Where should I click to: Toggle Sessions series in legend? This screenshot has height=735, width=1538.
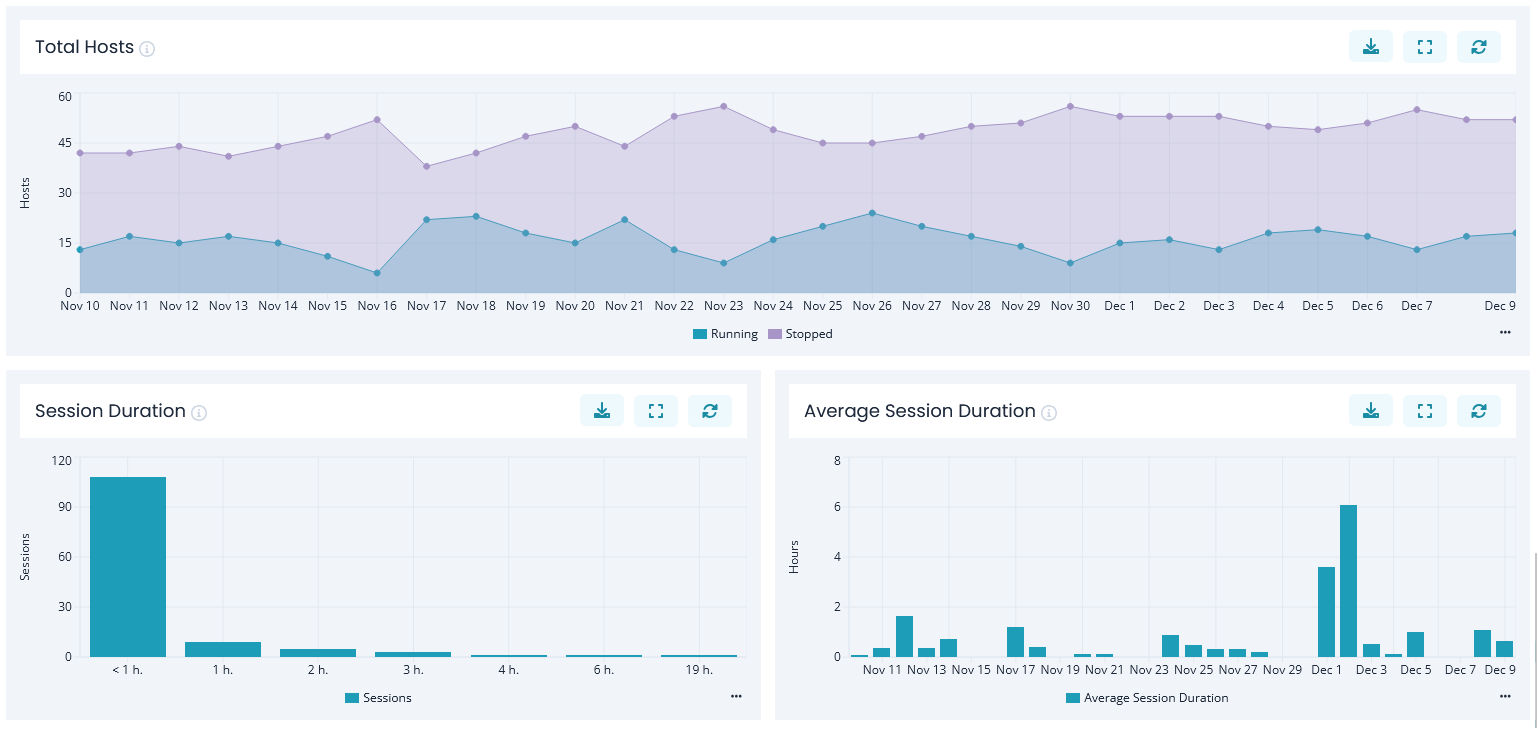378,698
